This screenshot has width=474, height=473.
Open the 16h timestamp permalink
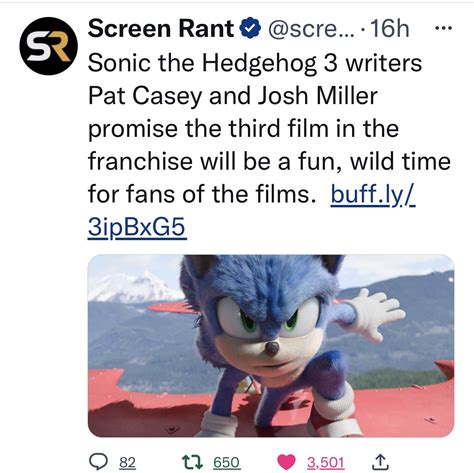pyautogui.click(x=389, y=29)
